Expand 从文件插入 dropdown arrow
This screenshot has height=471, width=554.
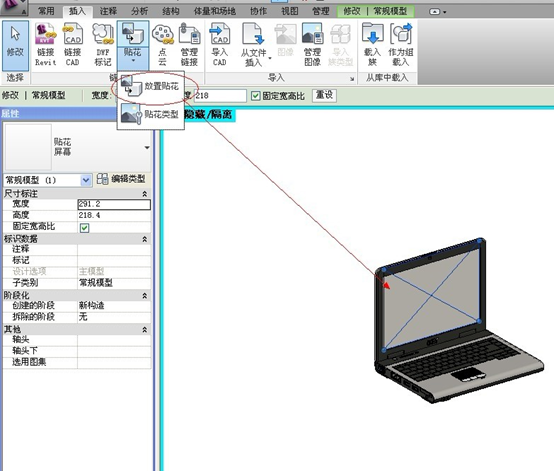(x=270, y=58)
